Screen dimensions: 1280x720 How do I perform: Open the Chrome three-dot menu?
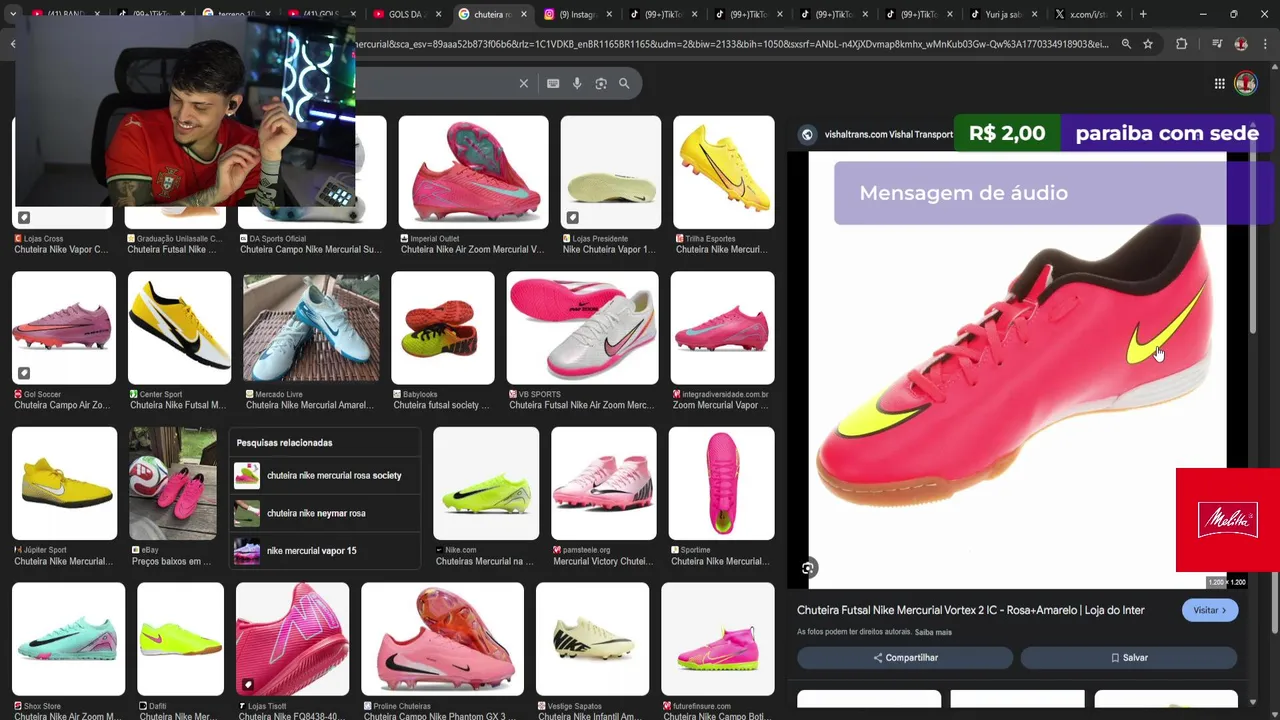pyautogui.click(x=1264, y=44)
